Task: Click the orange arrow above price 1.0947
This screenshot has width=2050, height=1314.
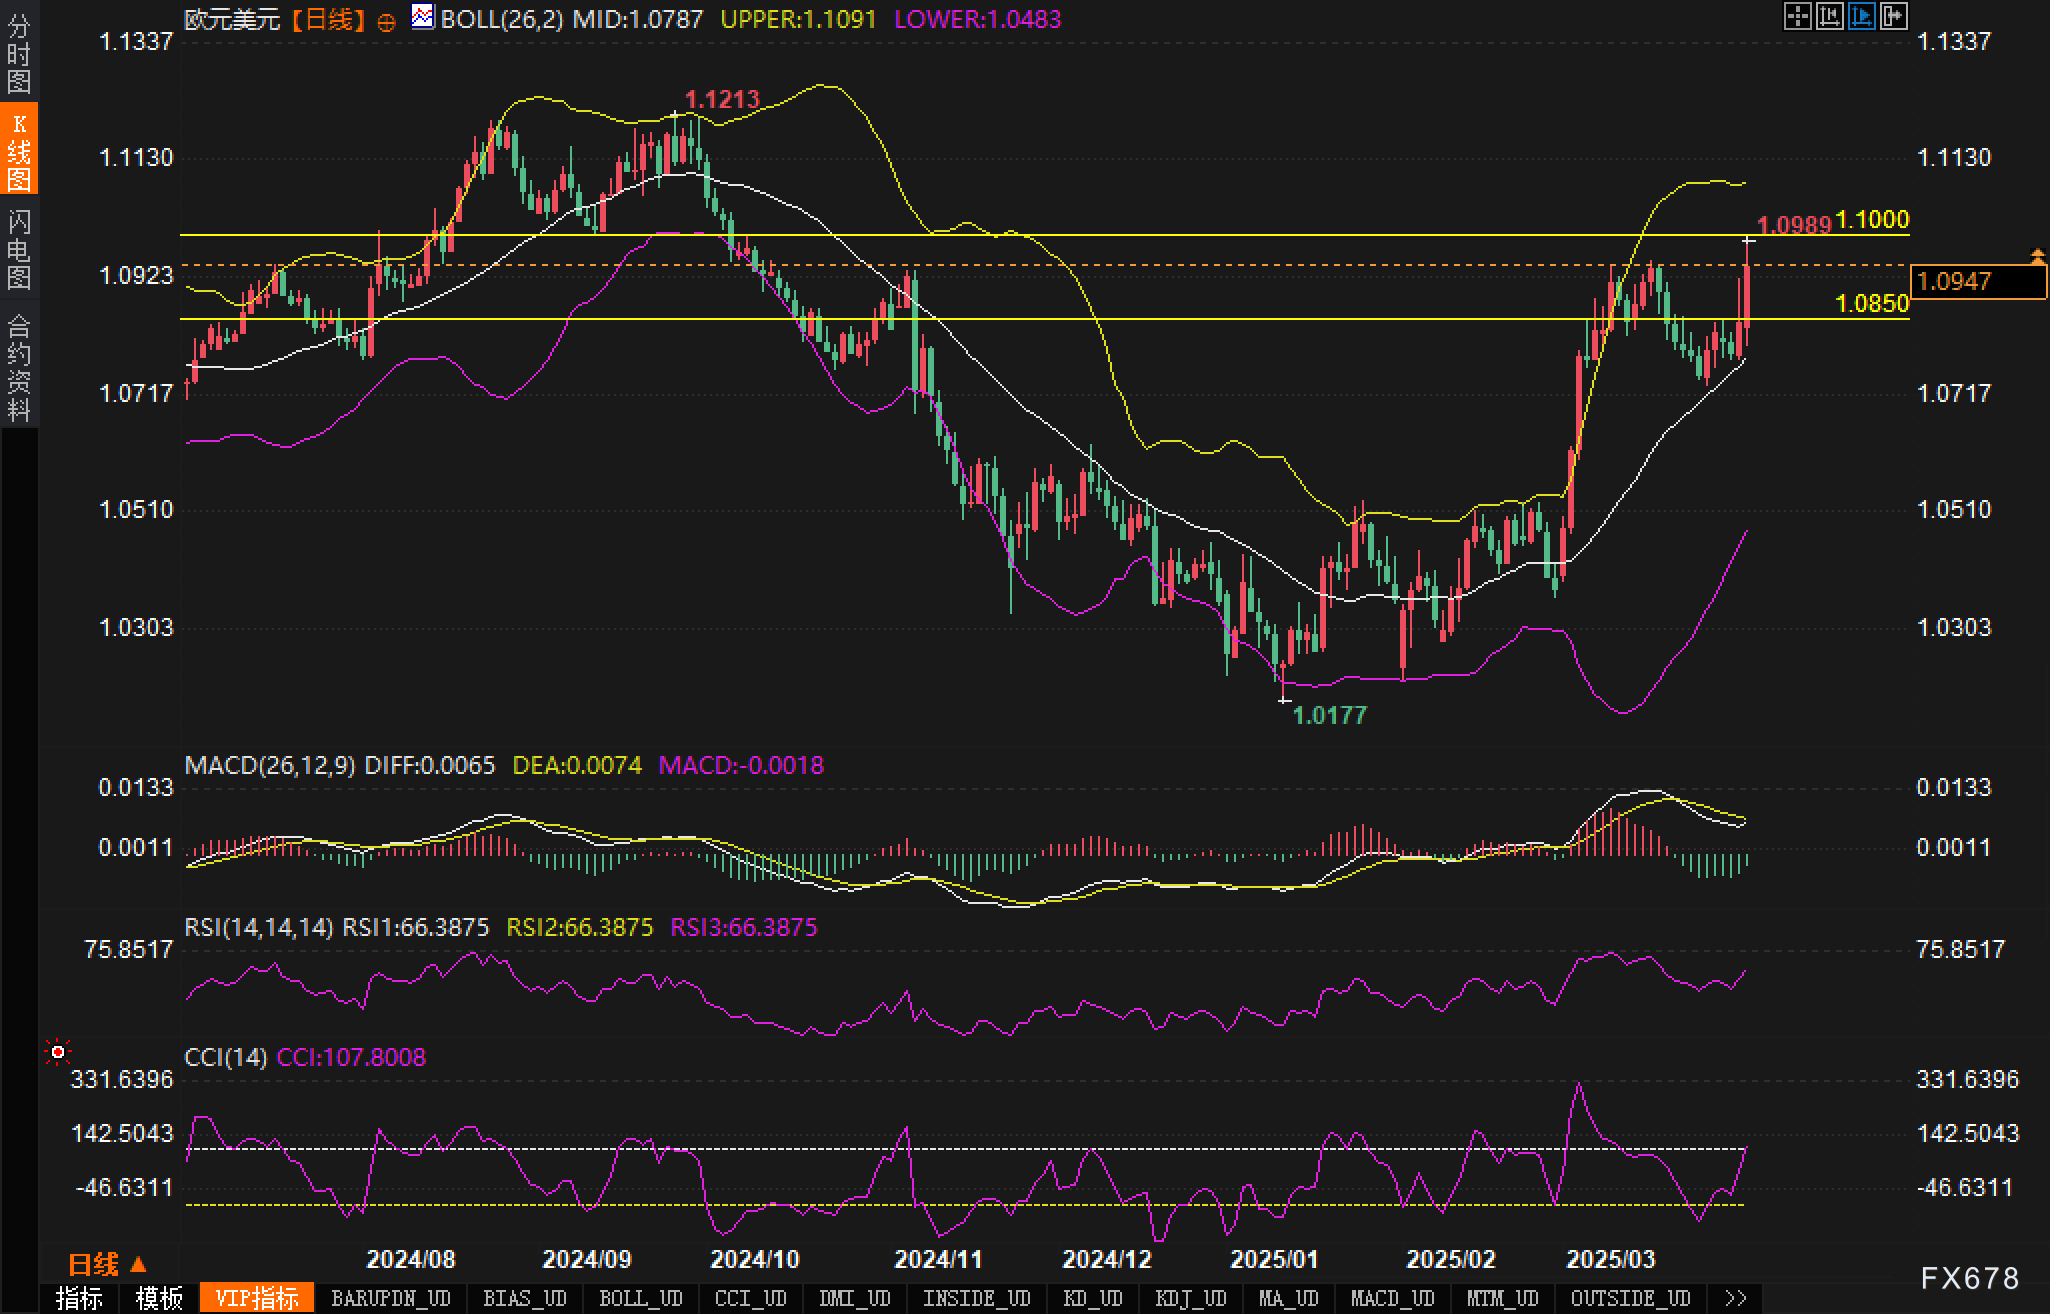Action: (2037, 257)
